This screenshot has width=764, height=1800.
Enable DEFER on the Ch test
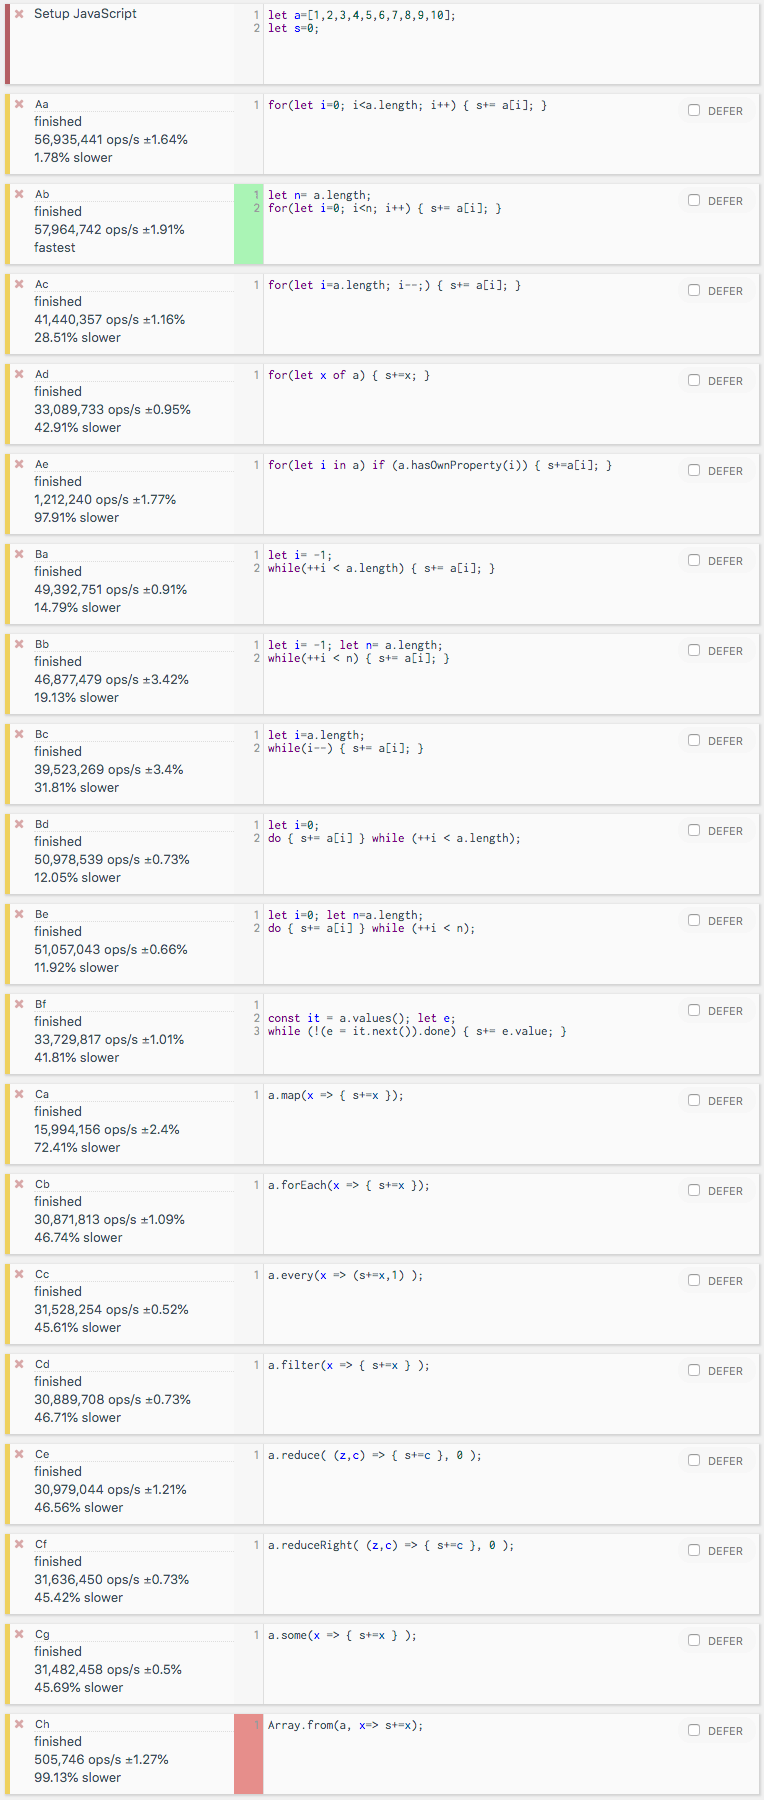click(694, 1730)
